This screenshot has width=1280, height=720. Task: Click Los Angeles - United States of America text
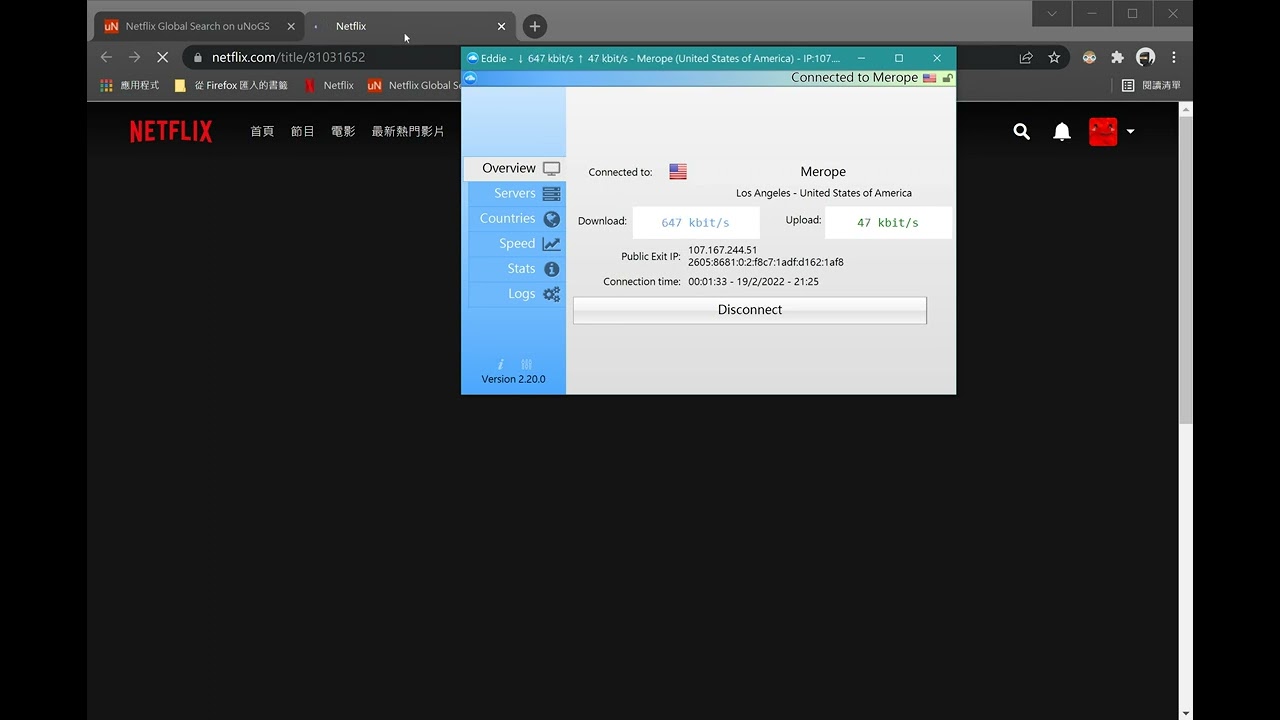[824, 193]
